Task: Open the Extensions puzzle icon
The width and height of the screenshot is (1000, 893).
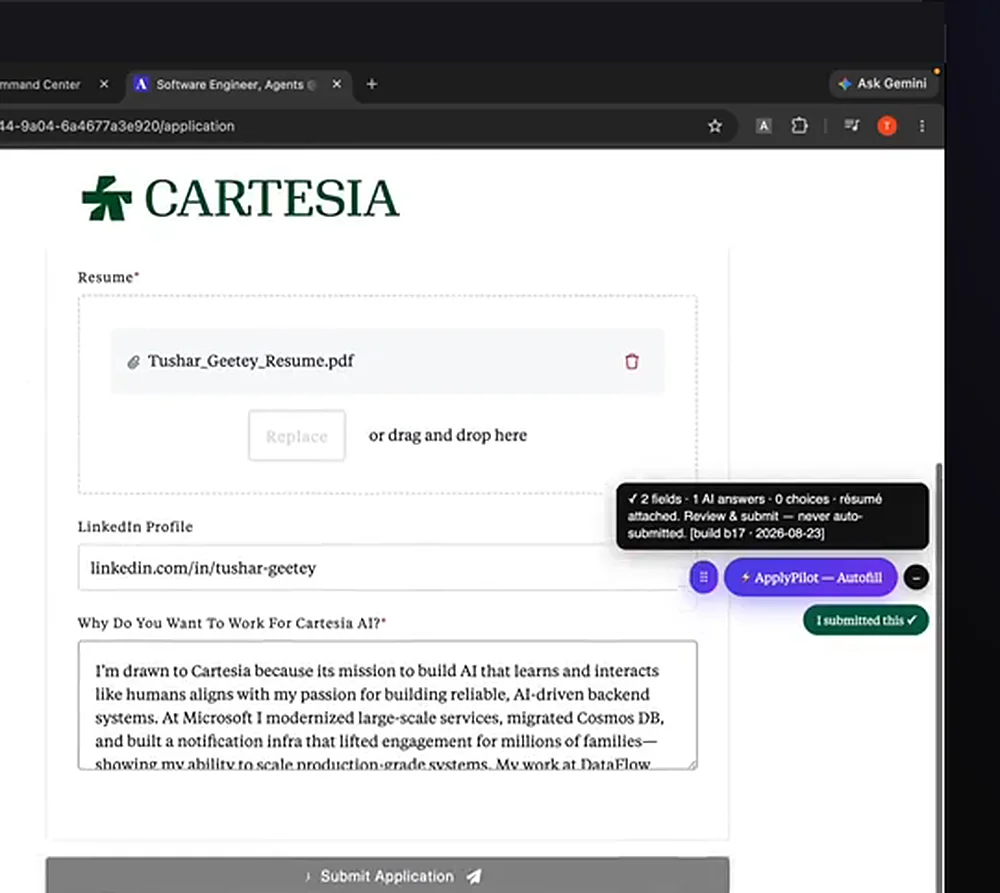Action: click(x=799, y=126)
